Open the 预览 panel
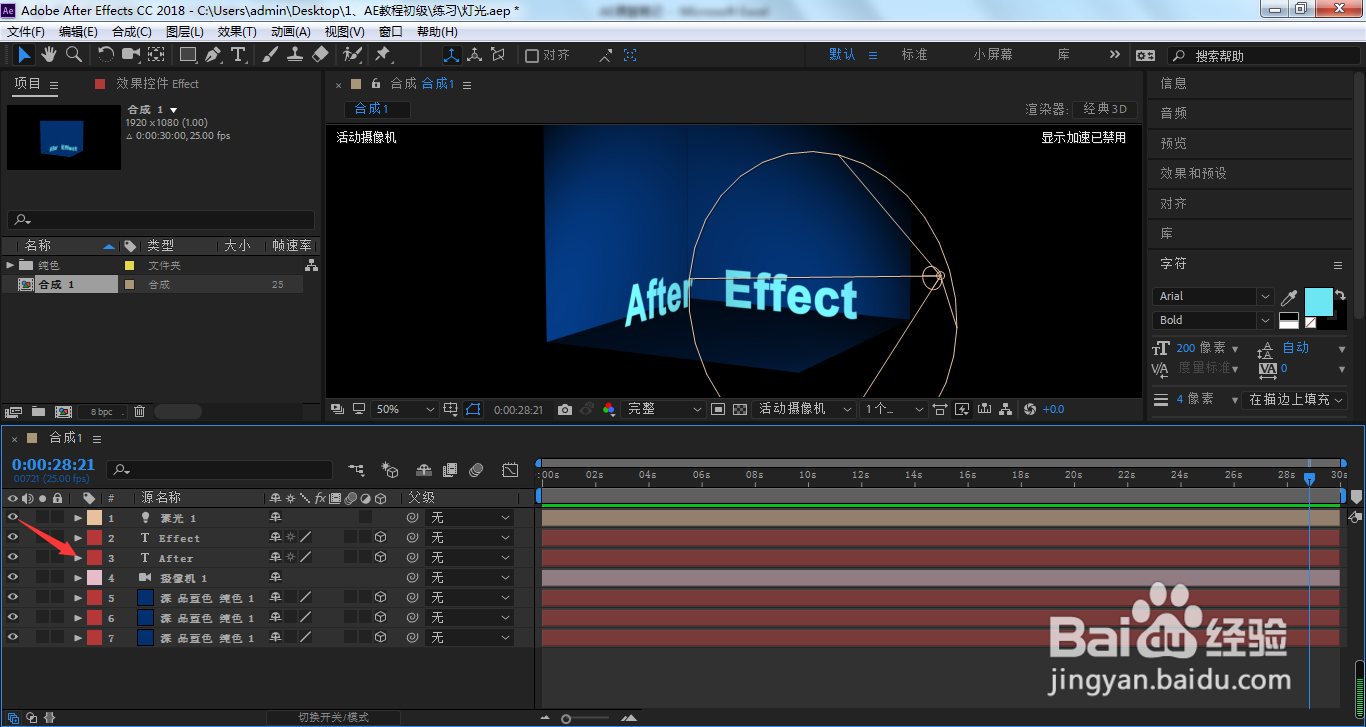 click(x=1173, y=143)
